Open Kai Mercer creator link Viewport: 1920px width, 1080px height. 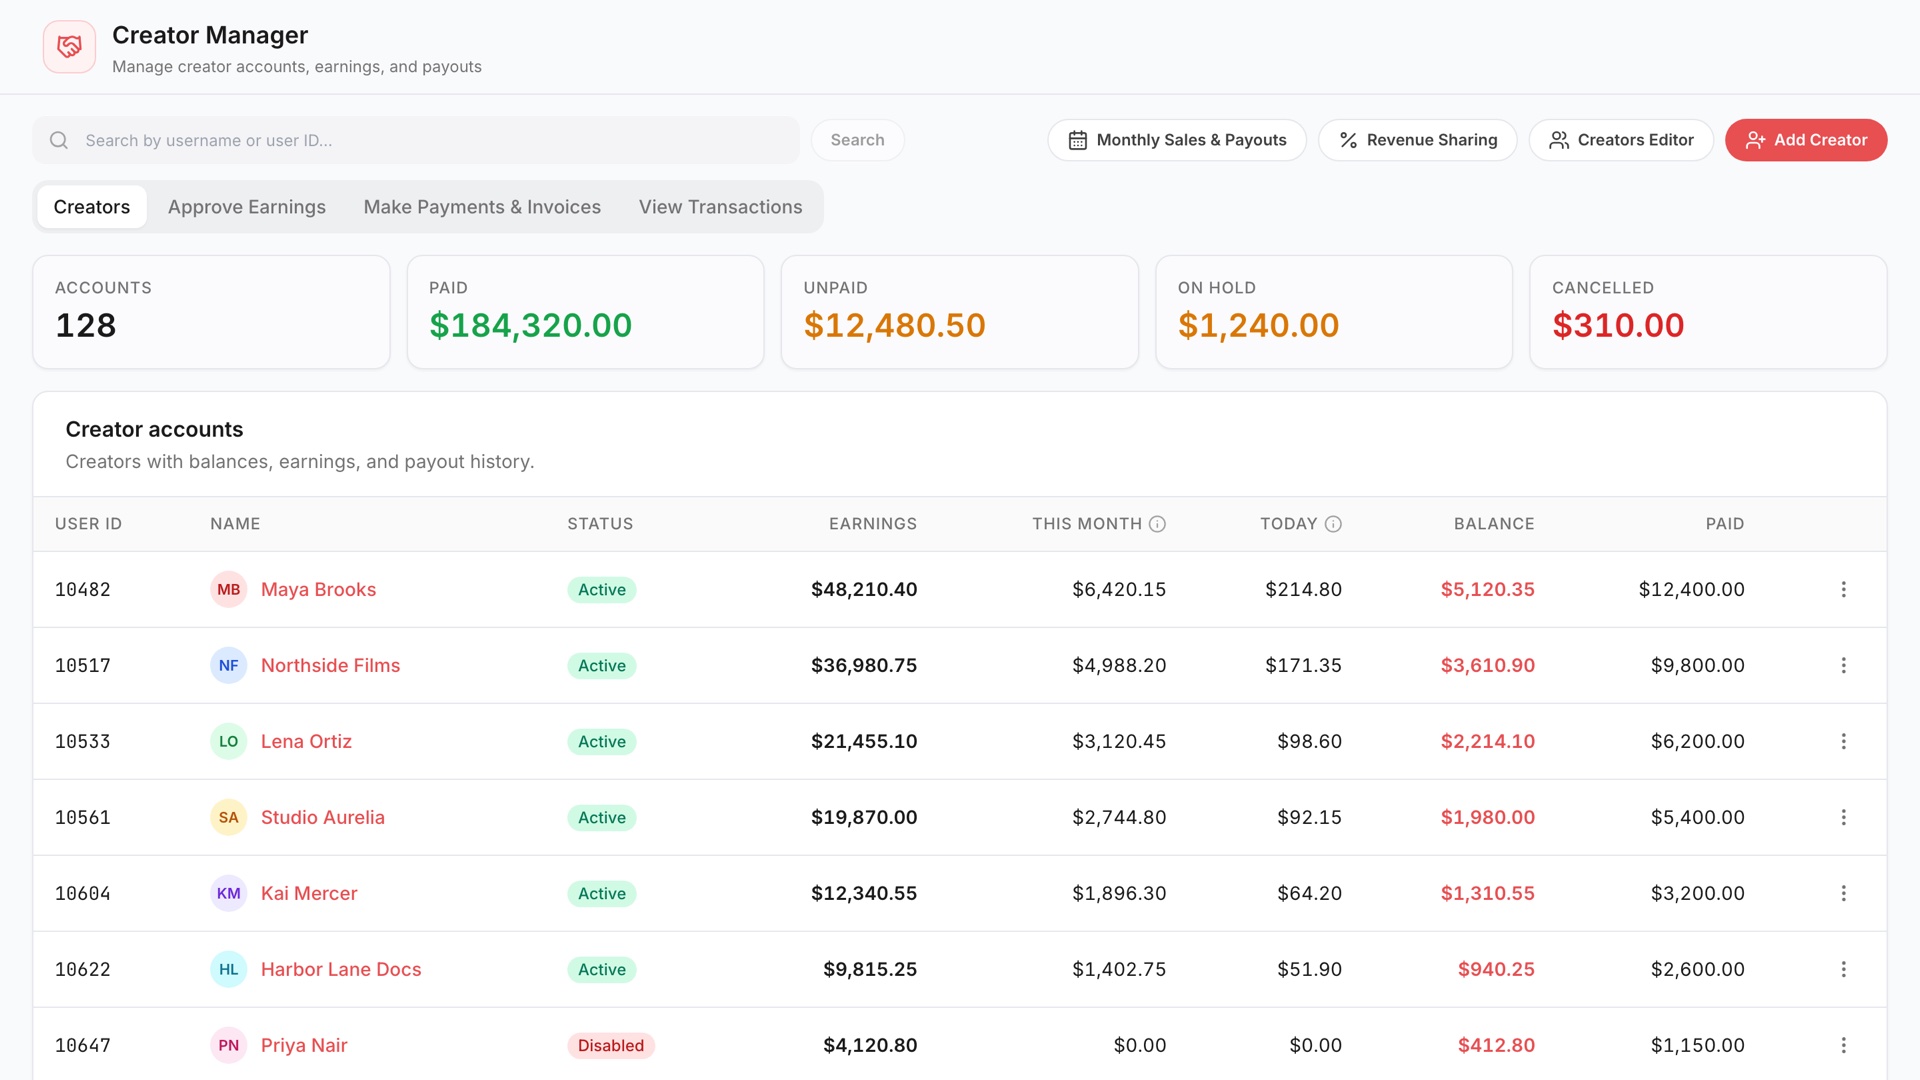click(x=309, y=894)
